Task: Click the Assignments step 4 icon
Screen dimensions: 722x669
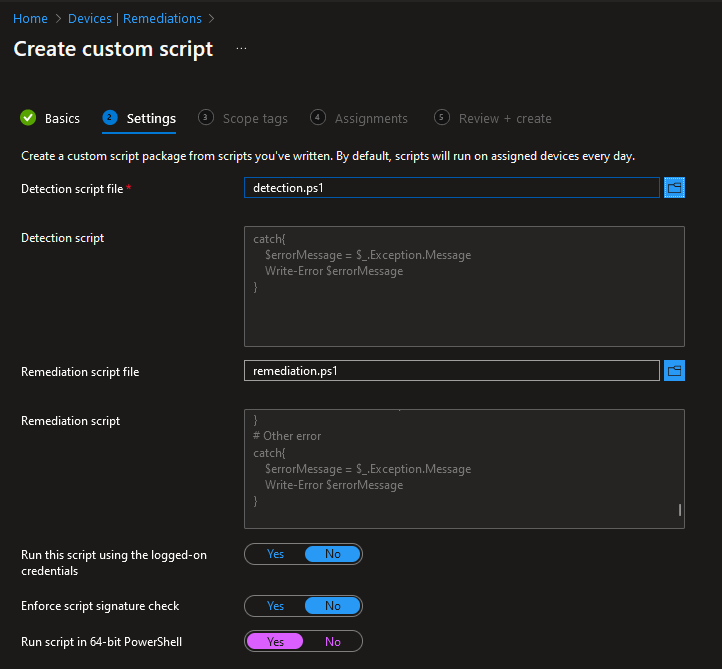Action: 317,118
